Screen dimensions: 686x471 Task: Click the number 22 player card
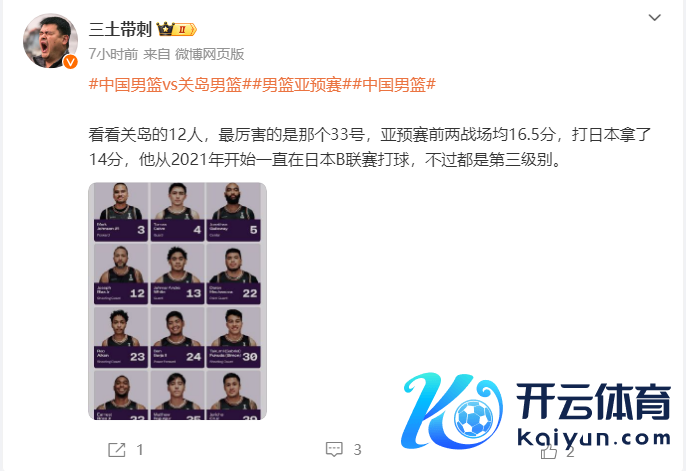click(233, 275)
